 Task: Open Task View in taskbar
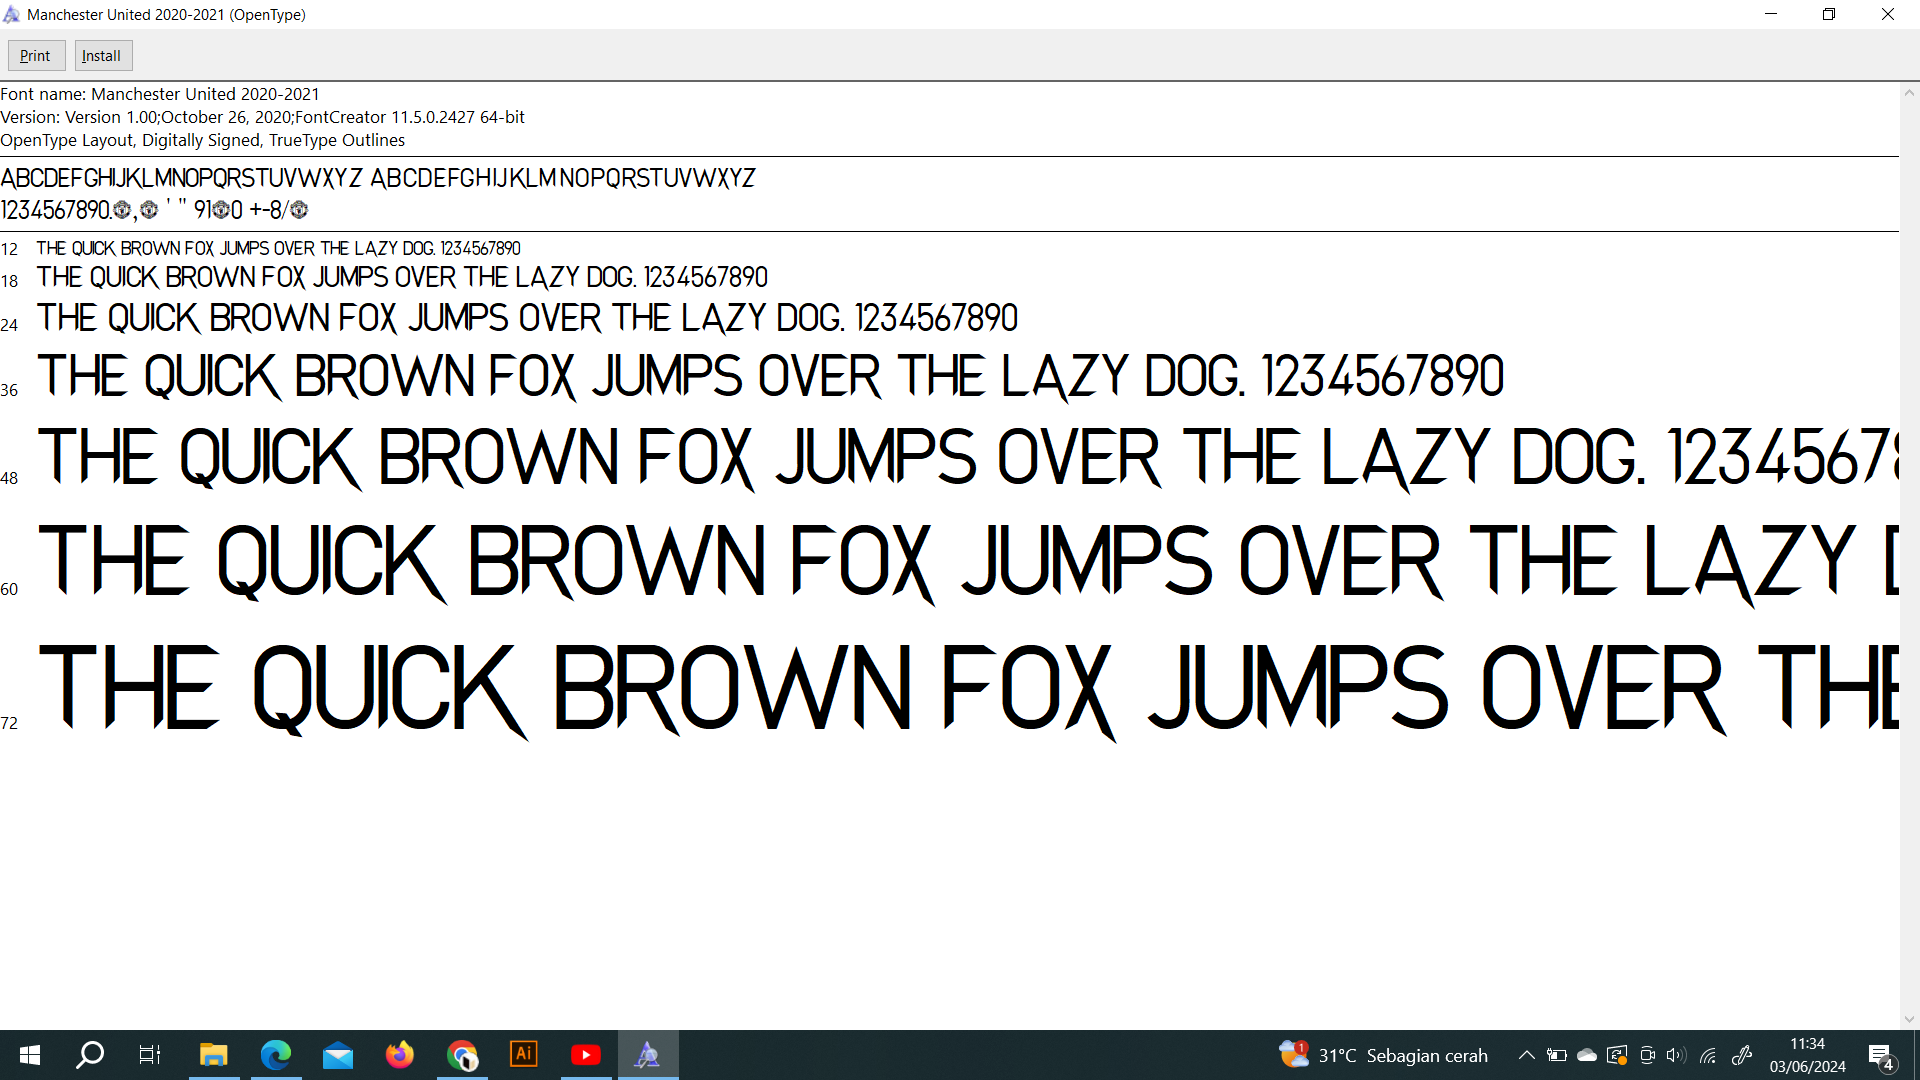150,1055
